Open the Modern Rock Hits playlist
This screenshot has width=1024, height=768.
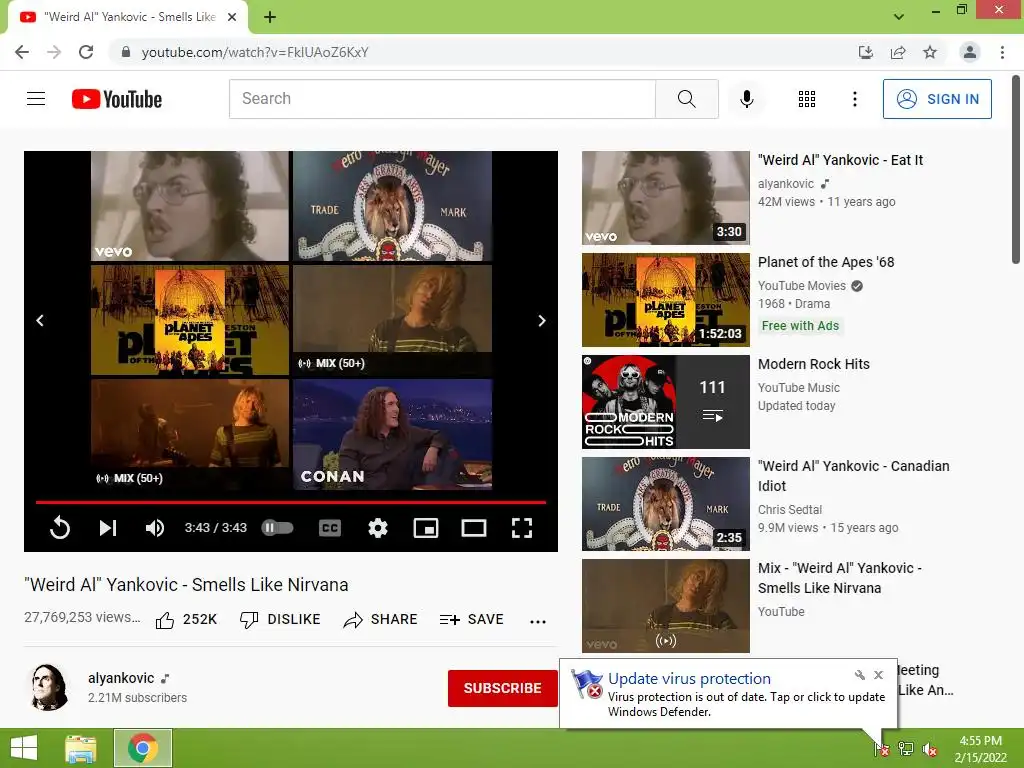tap(814, 364)
